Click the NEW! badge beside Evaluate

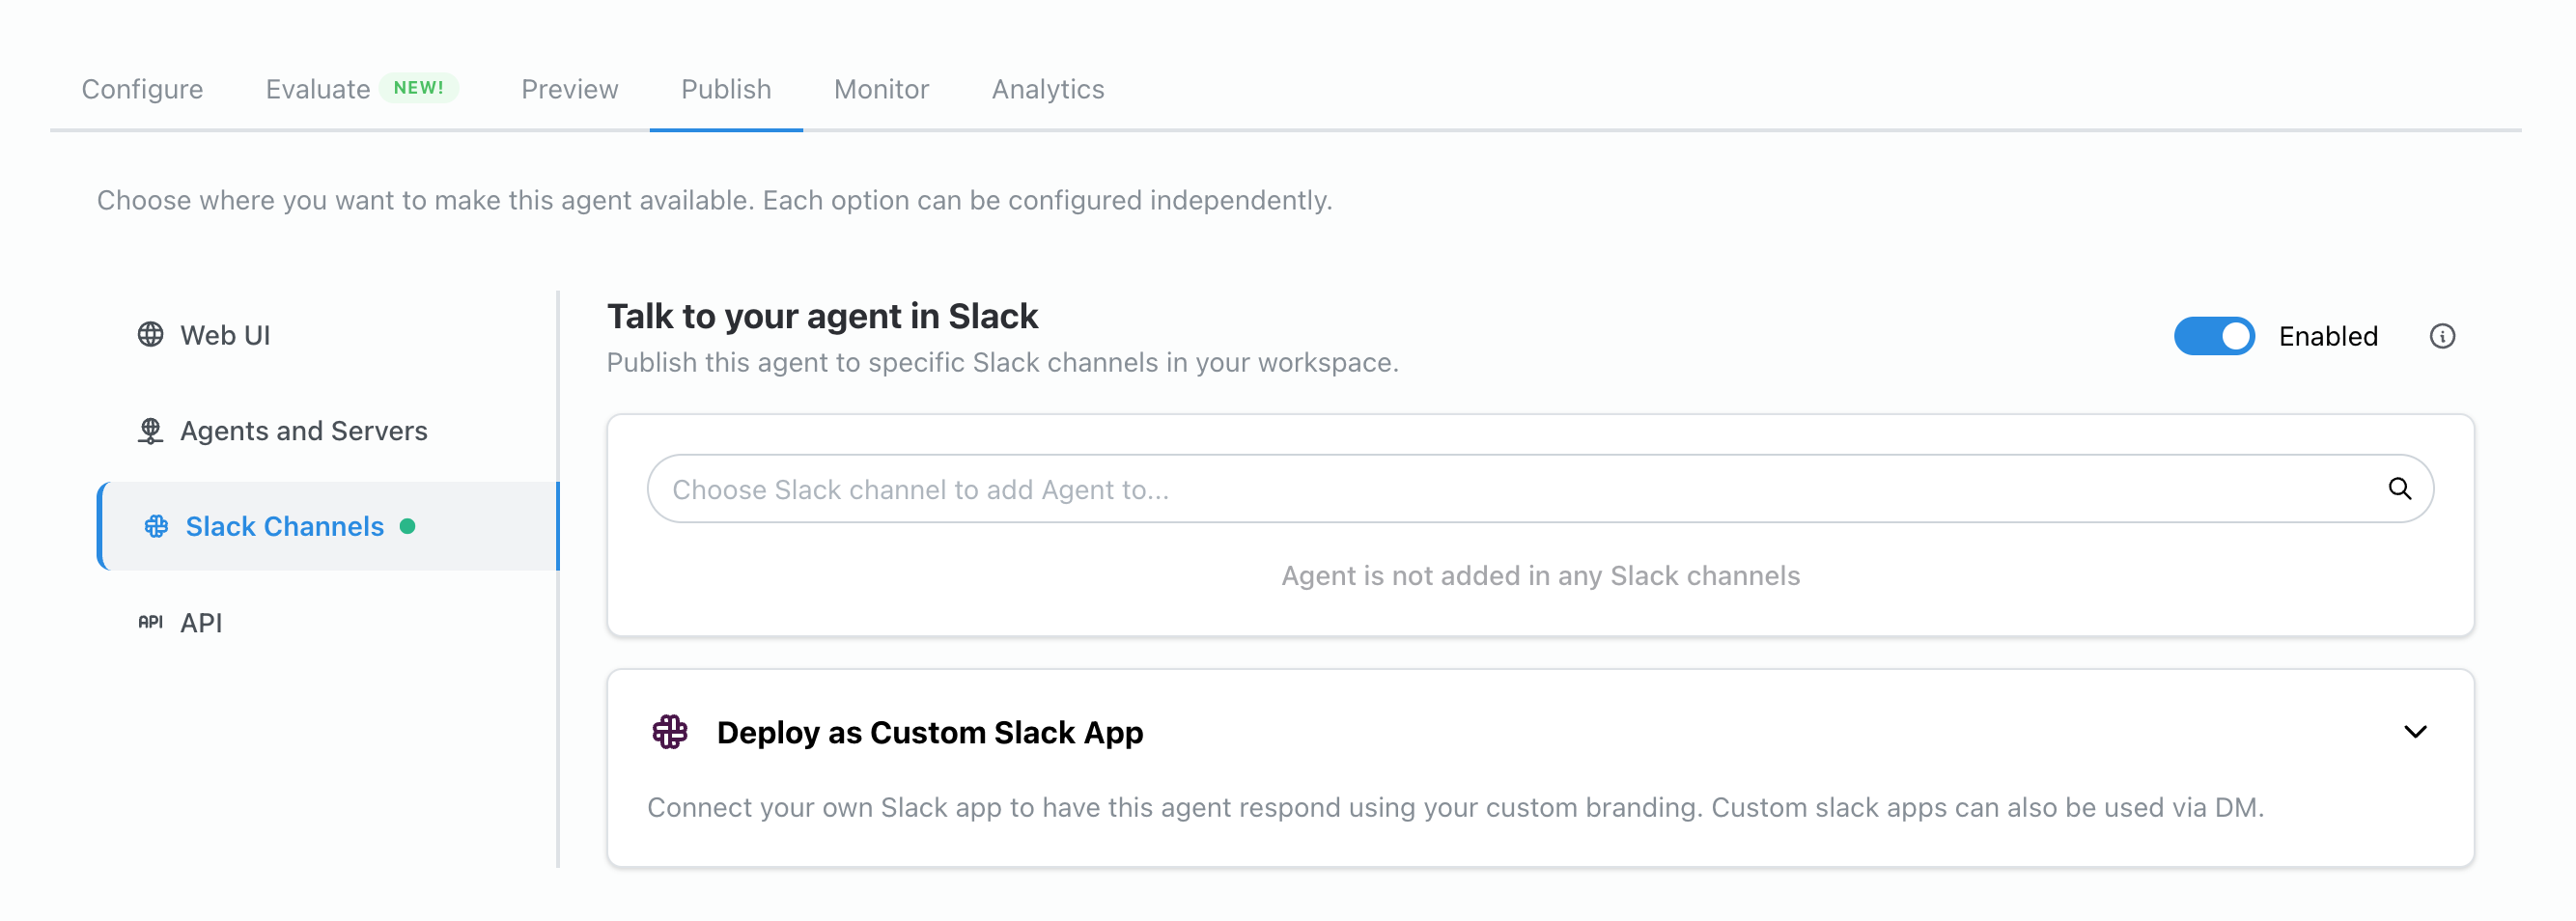[x=418, y=88]
